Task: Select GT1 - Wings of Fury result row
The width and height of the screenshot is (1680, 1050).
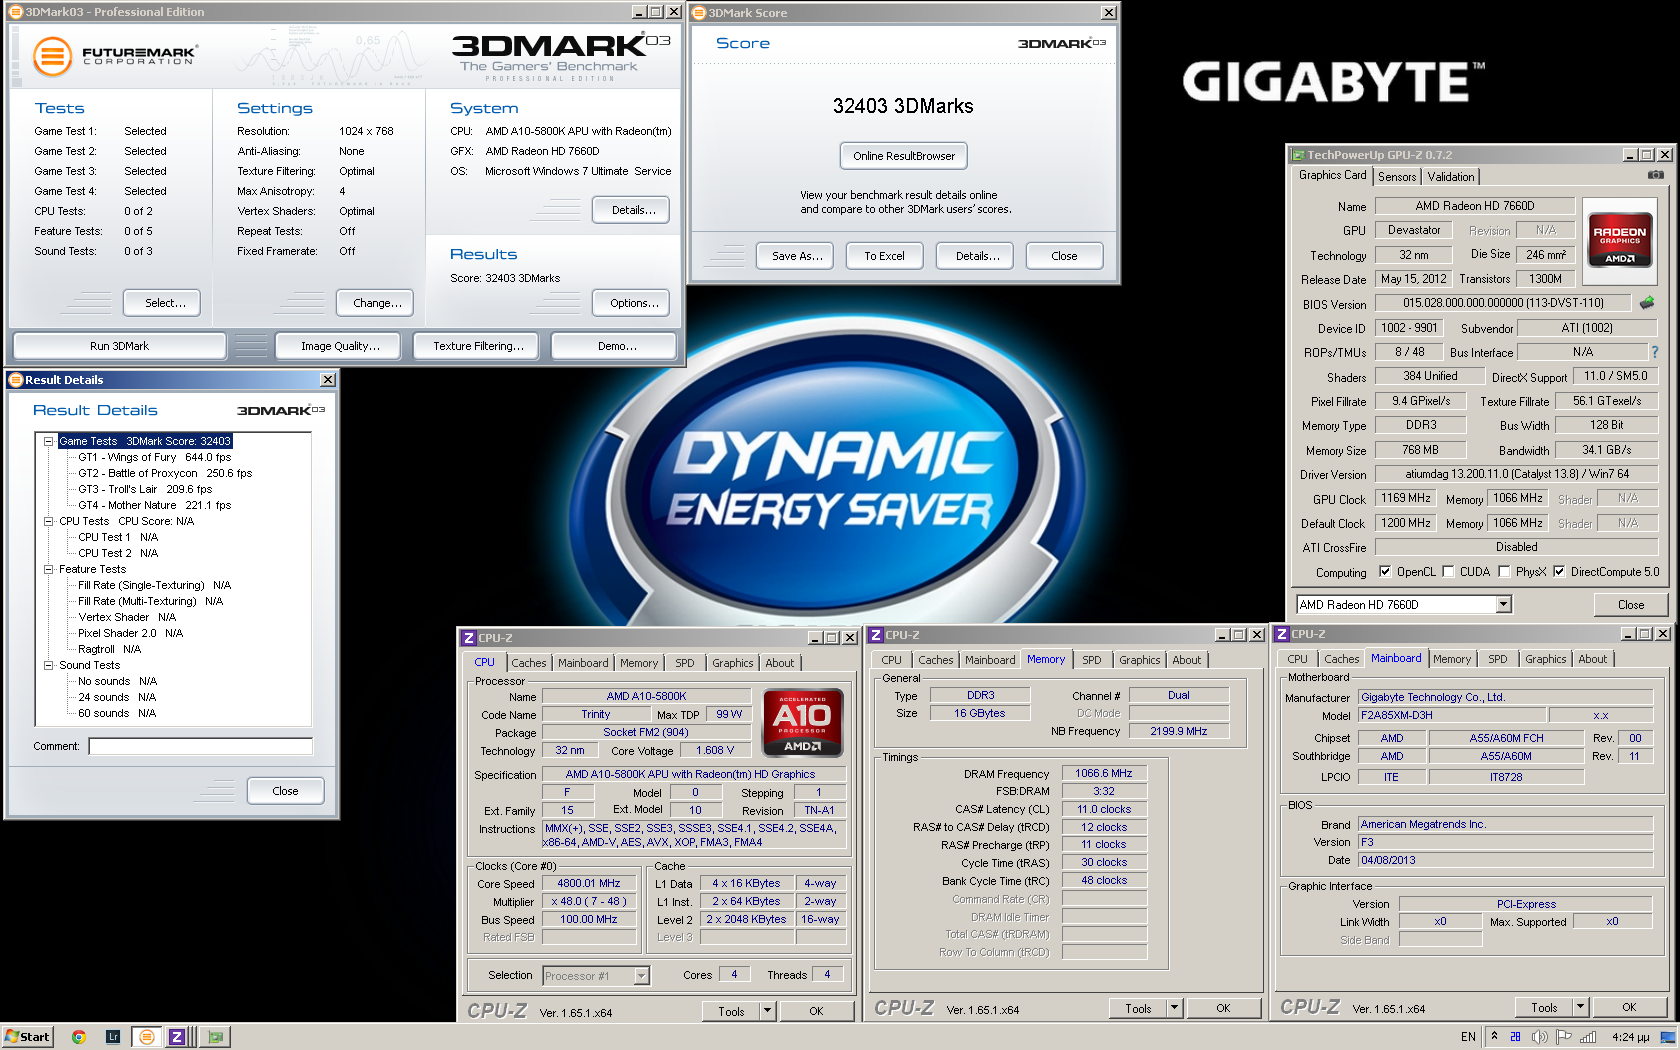Action: (154, 457)
